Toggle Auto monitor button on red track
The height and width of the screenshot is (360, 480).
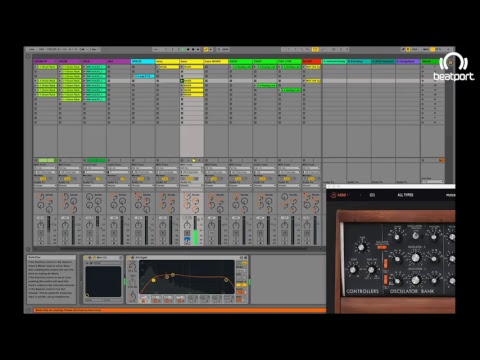tap(312, 179)
